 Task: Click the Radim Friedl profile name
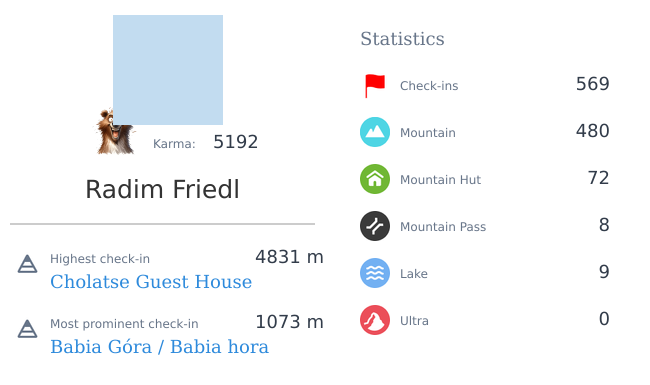coord(162,189)
